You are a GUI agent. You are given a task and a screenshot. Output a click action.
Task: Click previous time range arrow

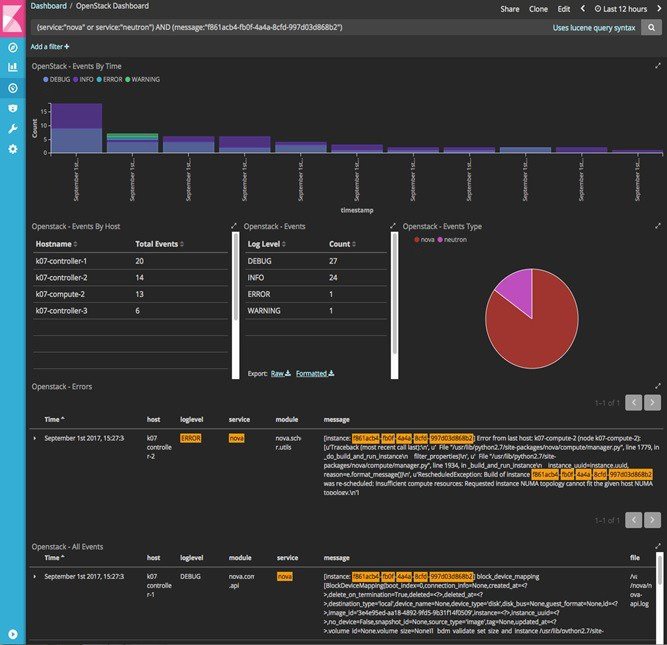pos(583,9)
